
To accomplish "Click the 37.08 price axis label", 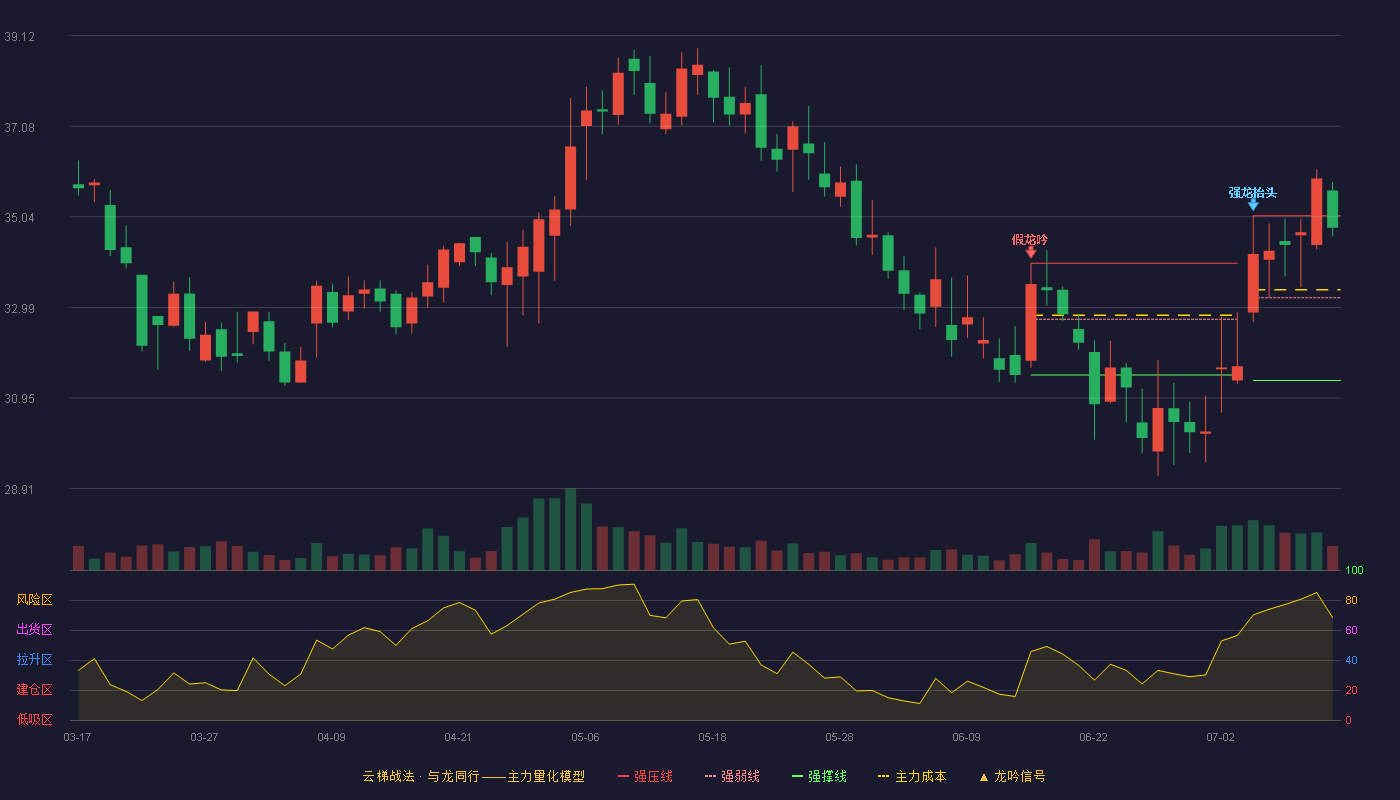I will (19, 127).
